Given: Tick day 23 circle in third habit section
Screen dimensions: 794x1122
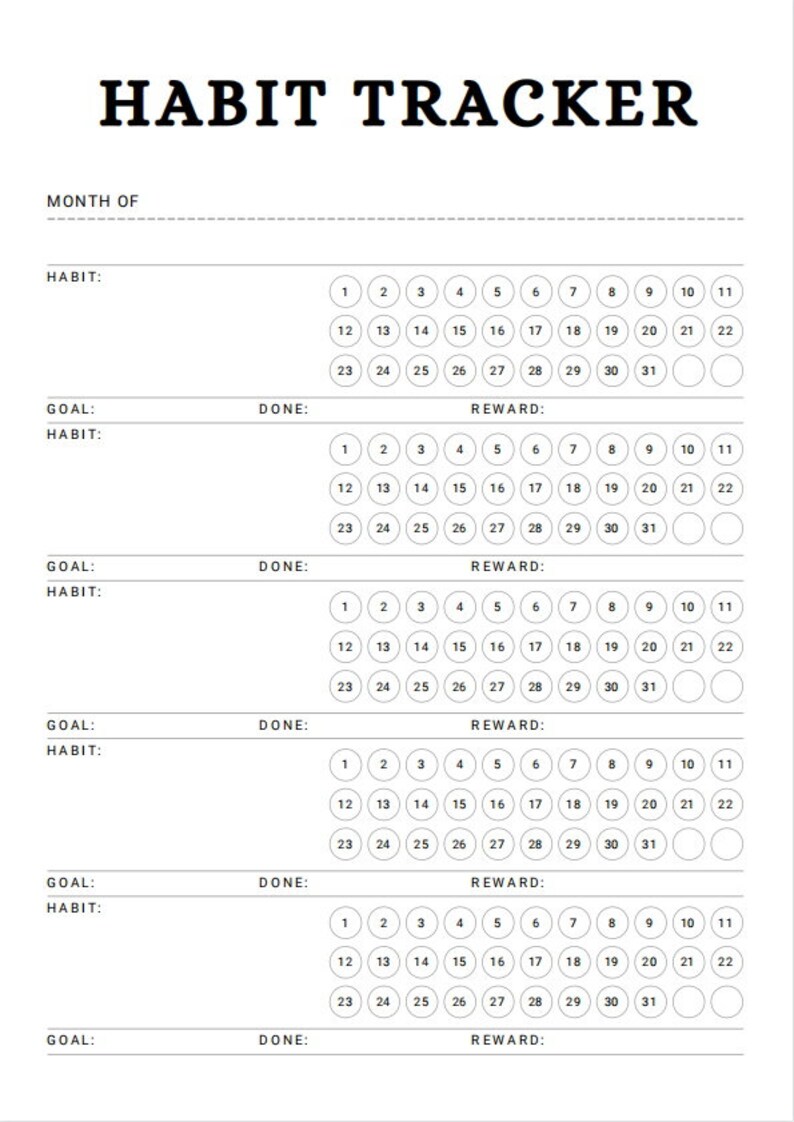Looking at the screenshot, I should [345, 686].
